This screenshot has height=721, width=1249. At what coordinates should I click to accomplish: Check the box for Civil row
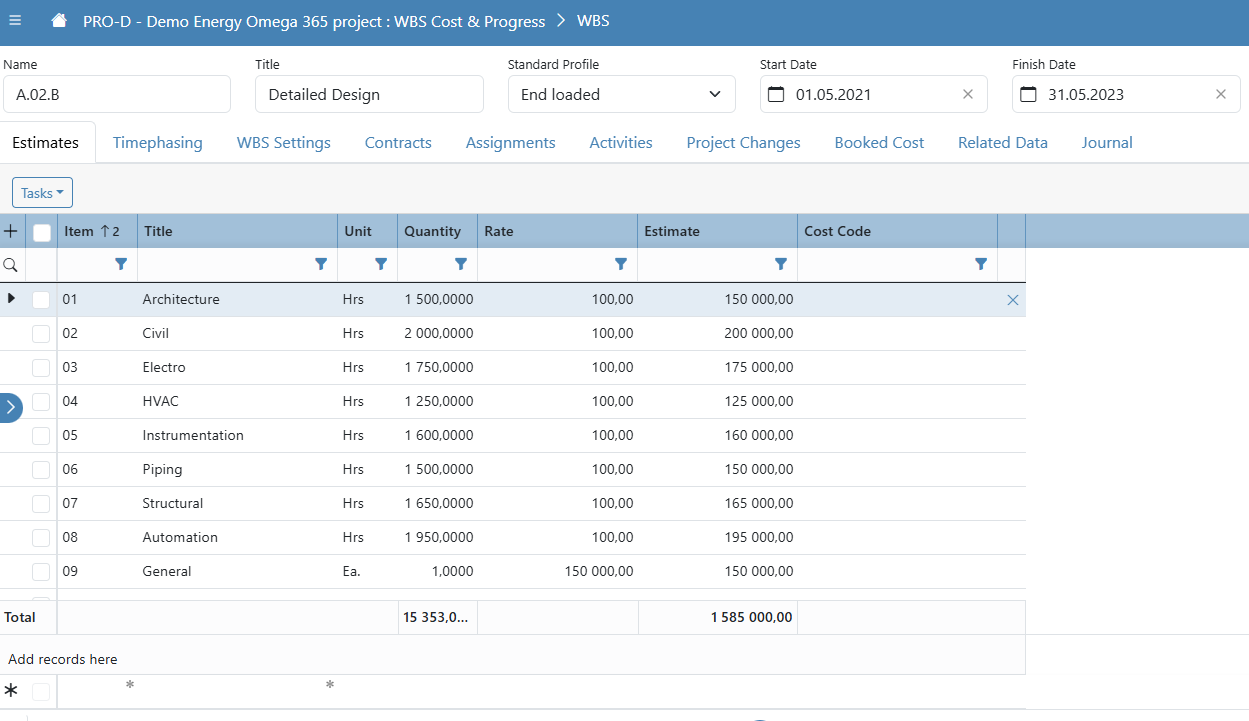41,333
